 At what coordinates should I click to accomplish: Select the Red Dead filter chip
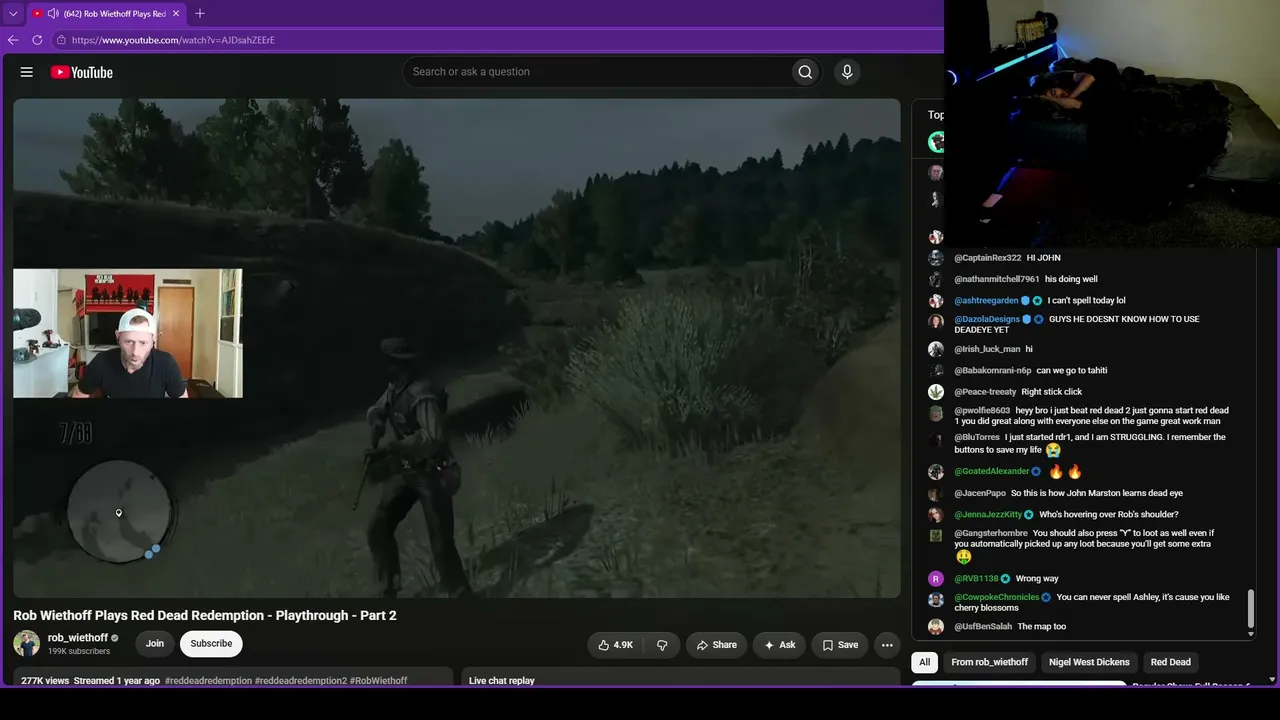click(x=1170, y=662)
